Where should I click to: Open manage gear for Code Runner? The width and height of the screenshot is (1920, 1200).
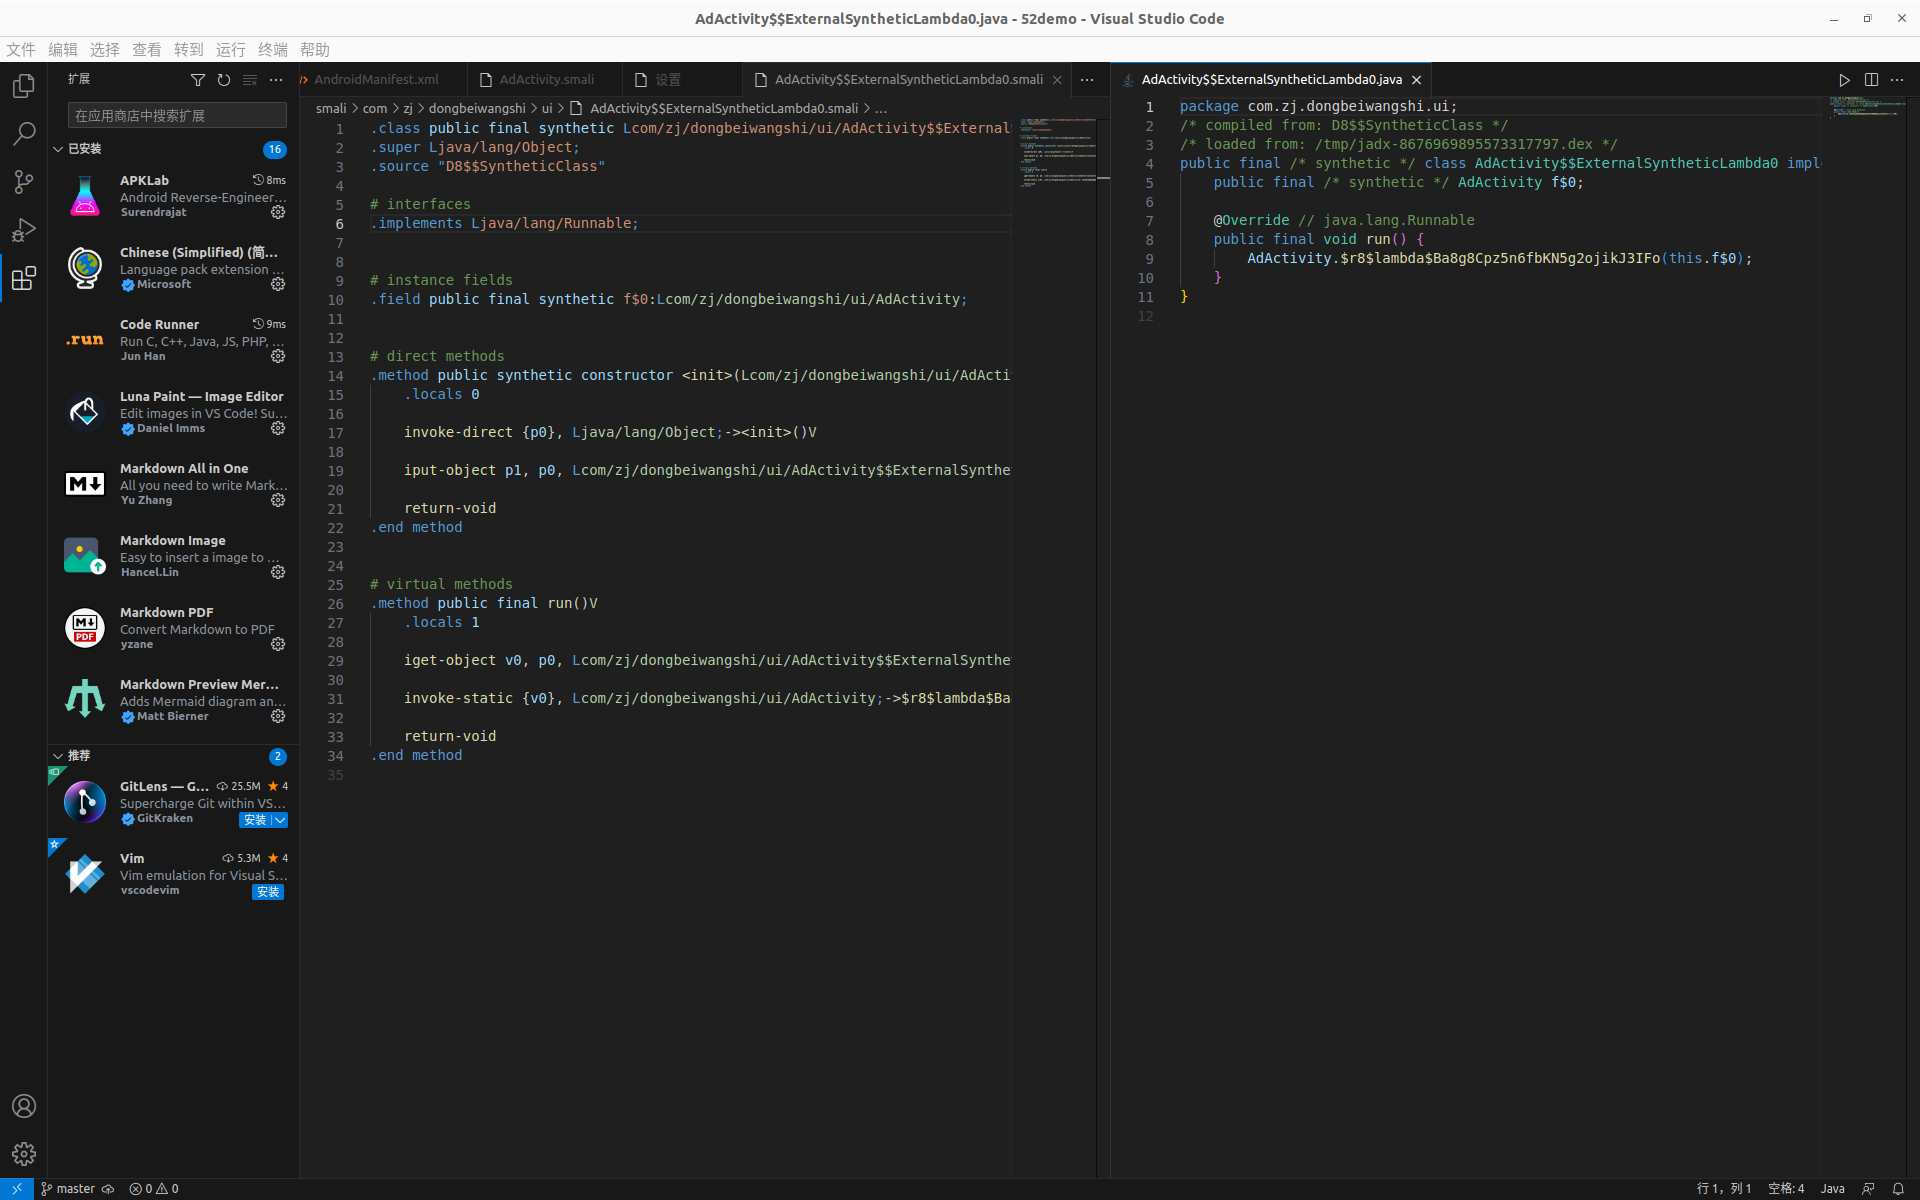tap(278, 356)
